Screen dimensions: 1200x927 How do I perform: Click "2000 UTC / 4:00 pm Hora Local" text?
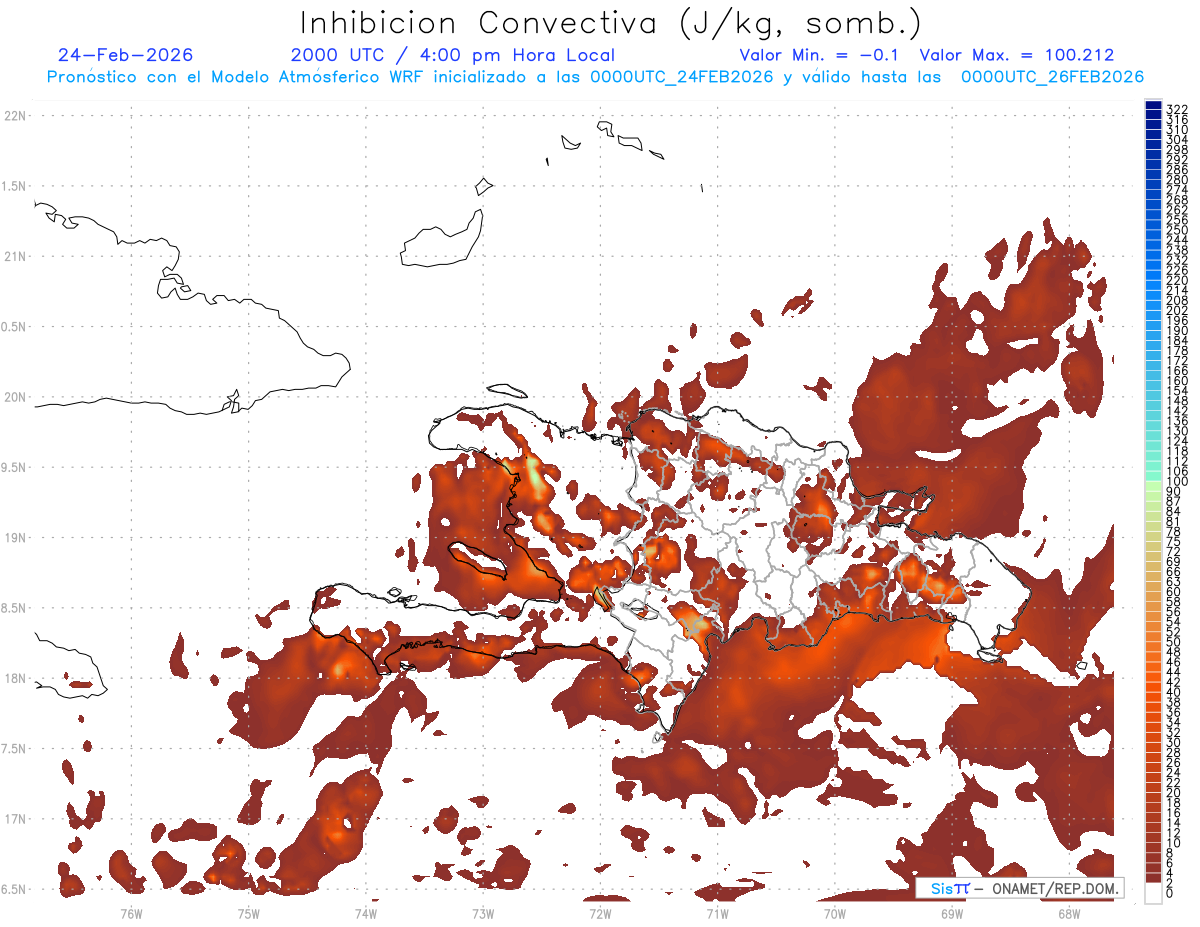453,55
